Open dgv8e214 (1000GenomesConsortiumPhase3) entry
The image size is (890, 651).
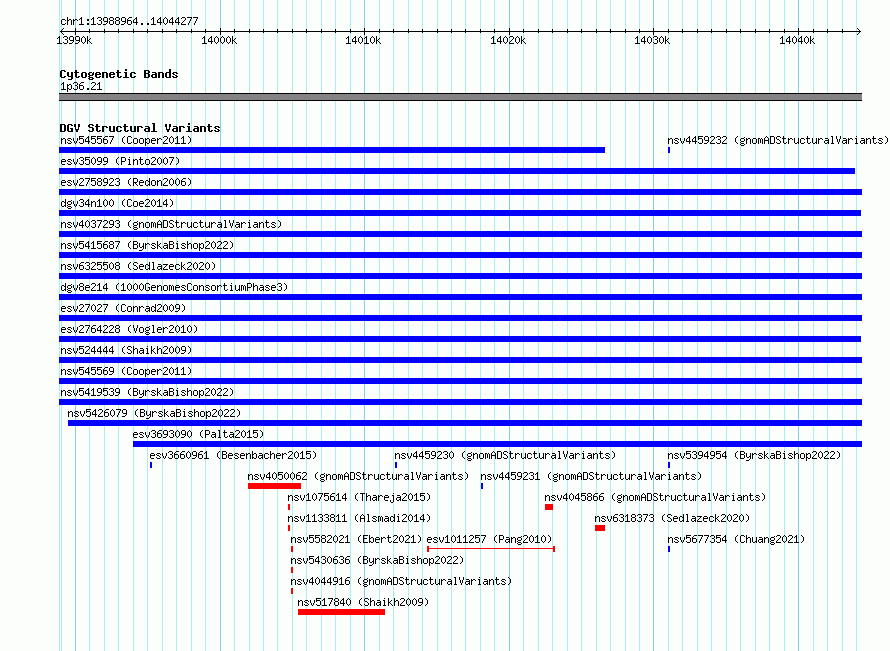pyautogui.click(x=174, y=287)
